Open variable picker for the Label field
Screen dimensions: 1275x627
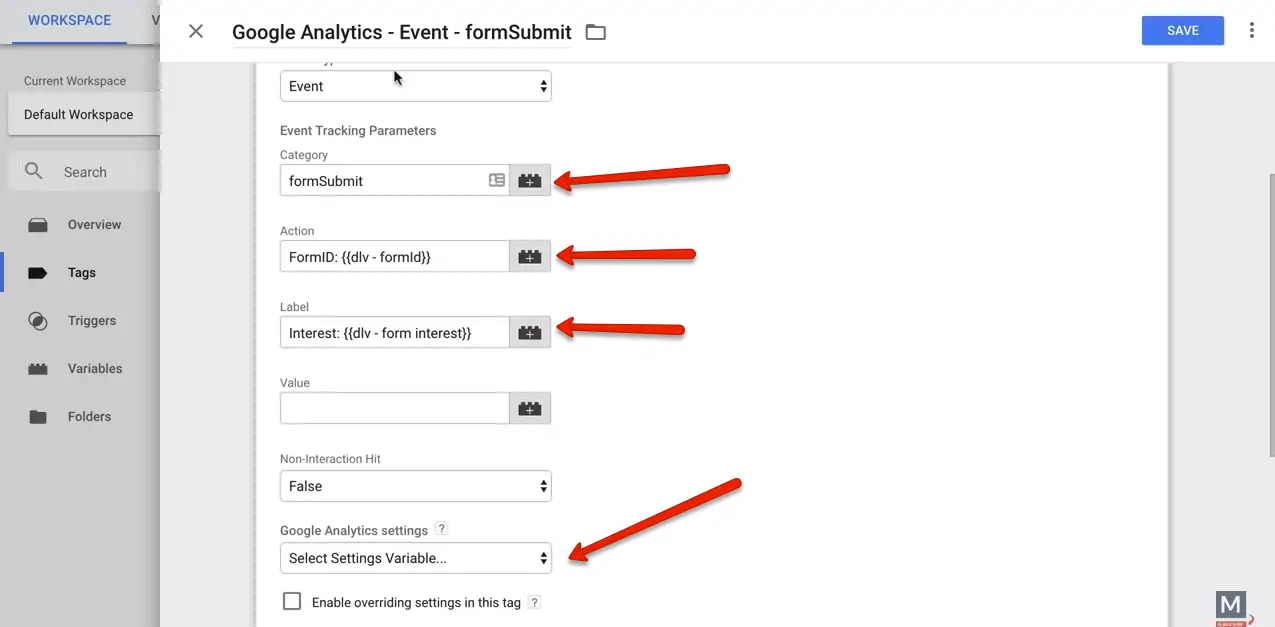tap(530, 332)
